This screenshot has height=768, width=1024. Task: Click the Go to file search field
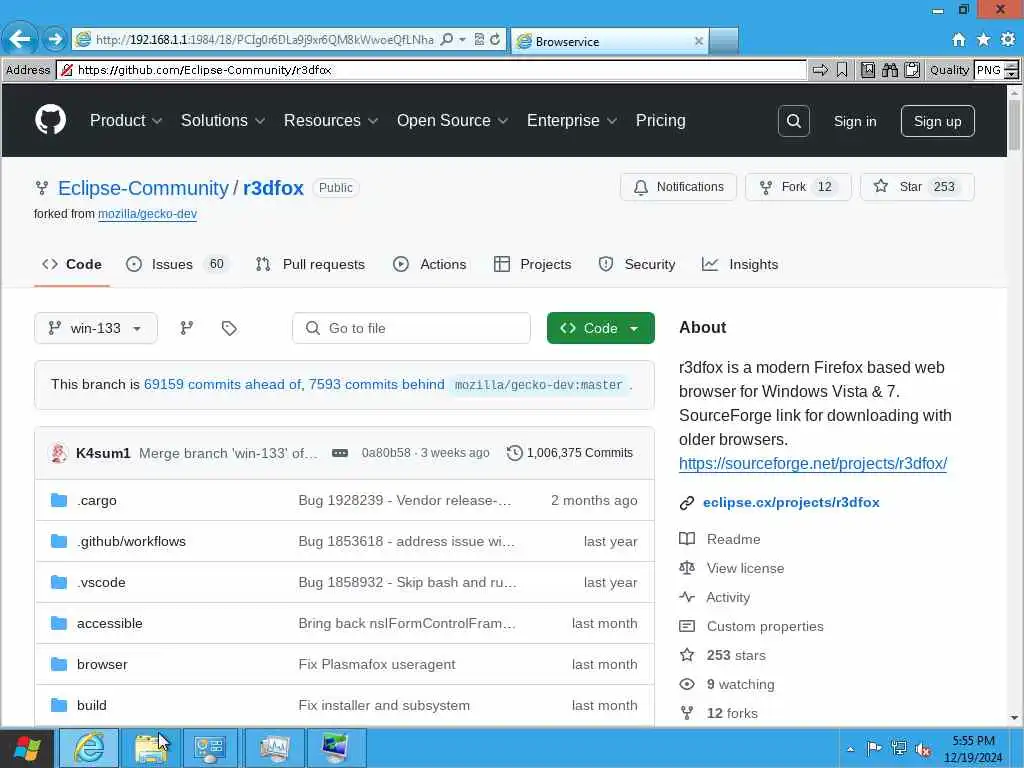point(411,328)
